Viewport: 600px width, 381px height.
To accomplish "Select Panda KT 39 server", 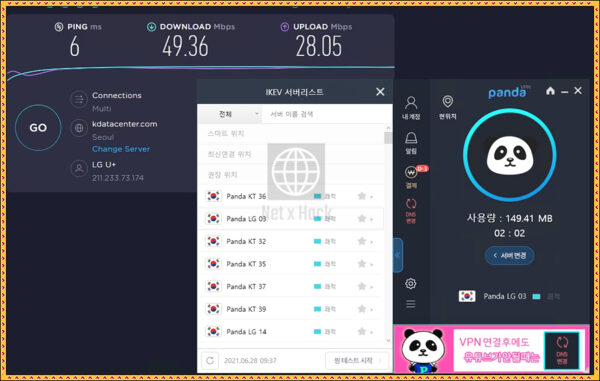I will tap(292, 309).
